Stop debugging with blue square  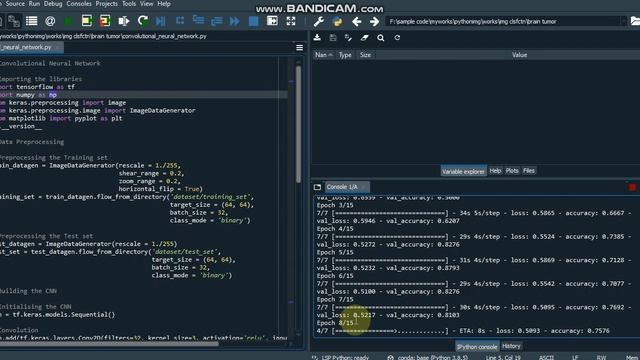[x=253, y=21]
